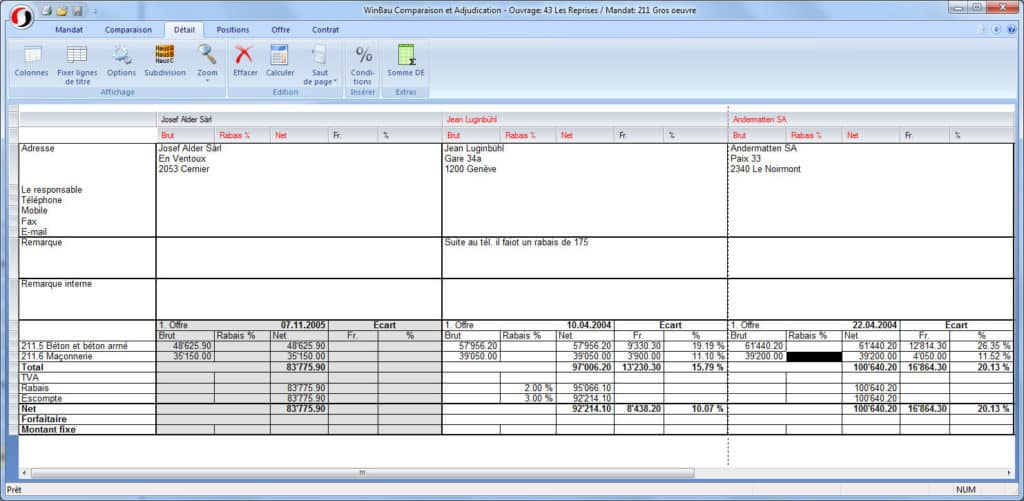Expand the quick access toolbar customize arrow
Viewport: 1024px width, 501px height.
coord(95,12)
